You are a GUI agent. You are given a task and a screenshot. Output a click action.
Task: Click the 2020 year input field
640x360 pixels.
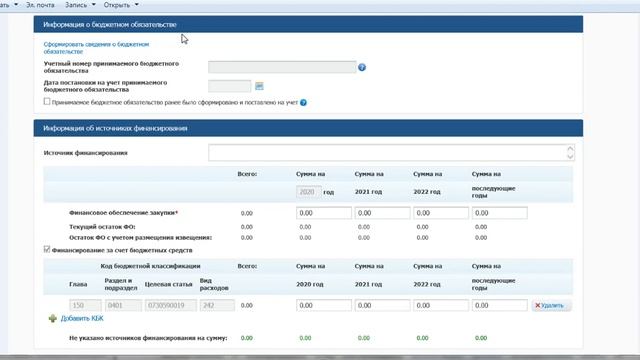[309, 192]
